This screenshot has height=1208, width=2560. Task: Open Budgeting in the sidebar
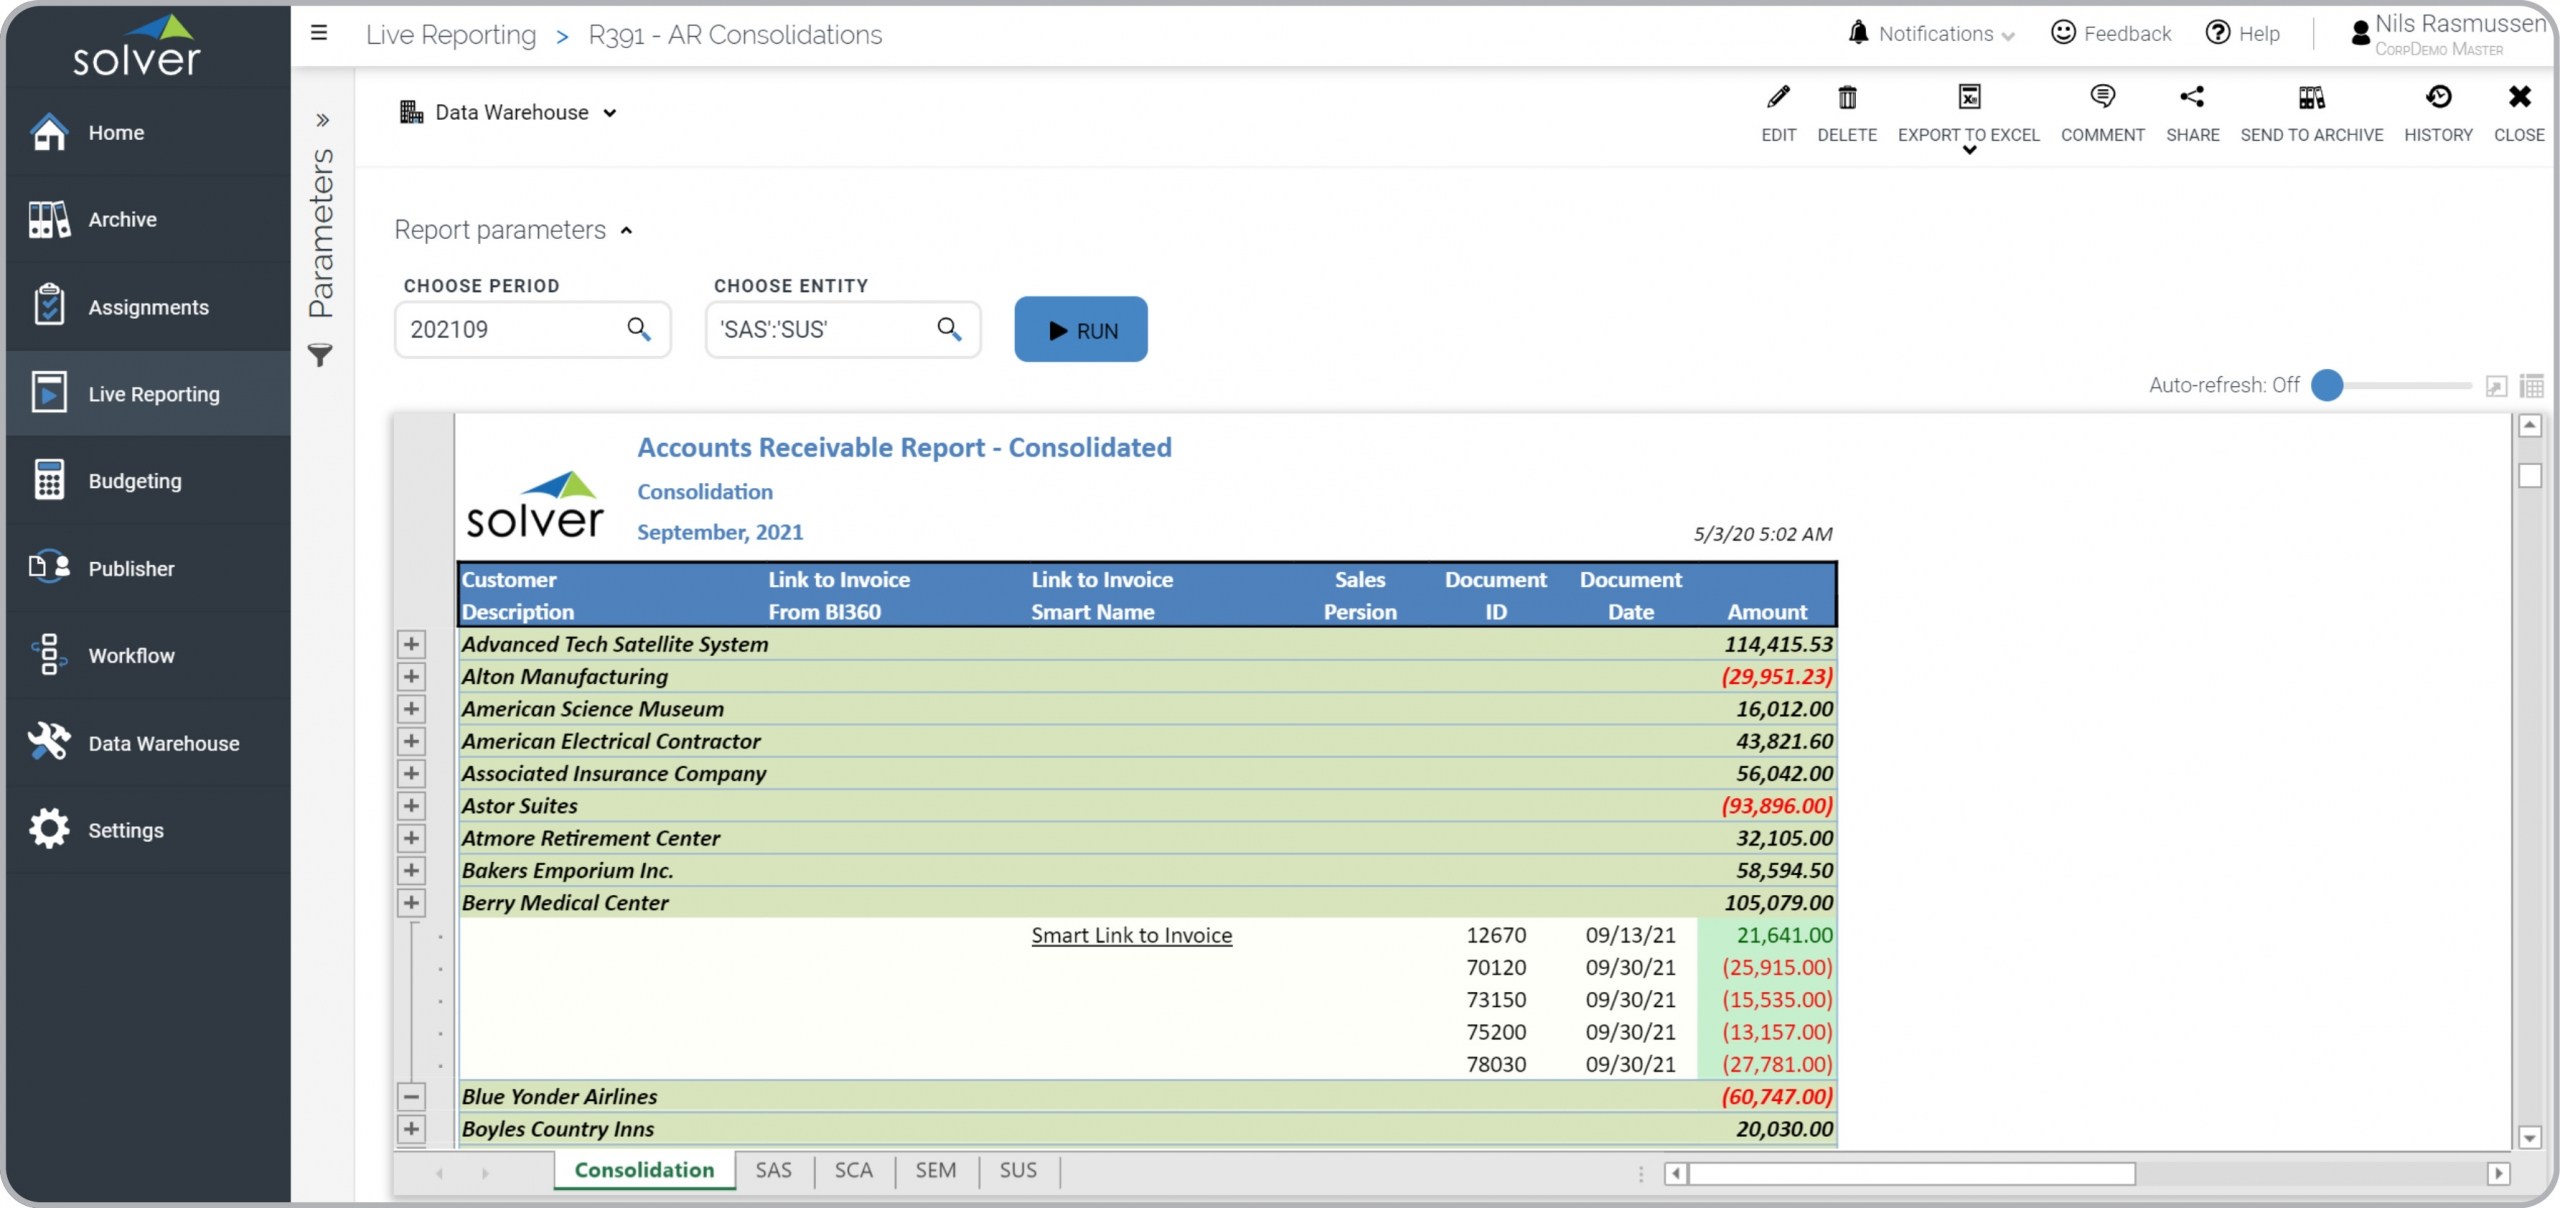click(135, 481)
